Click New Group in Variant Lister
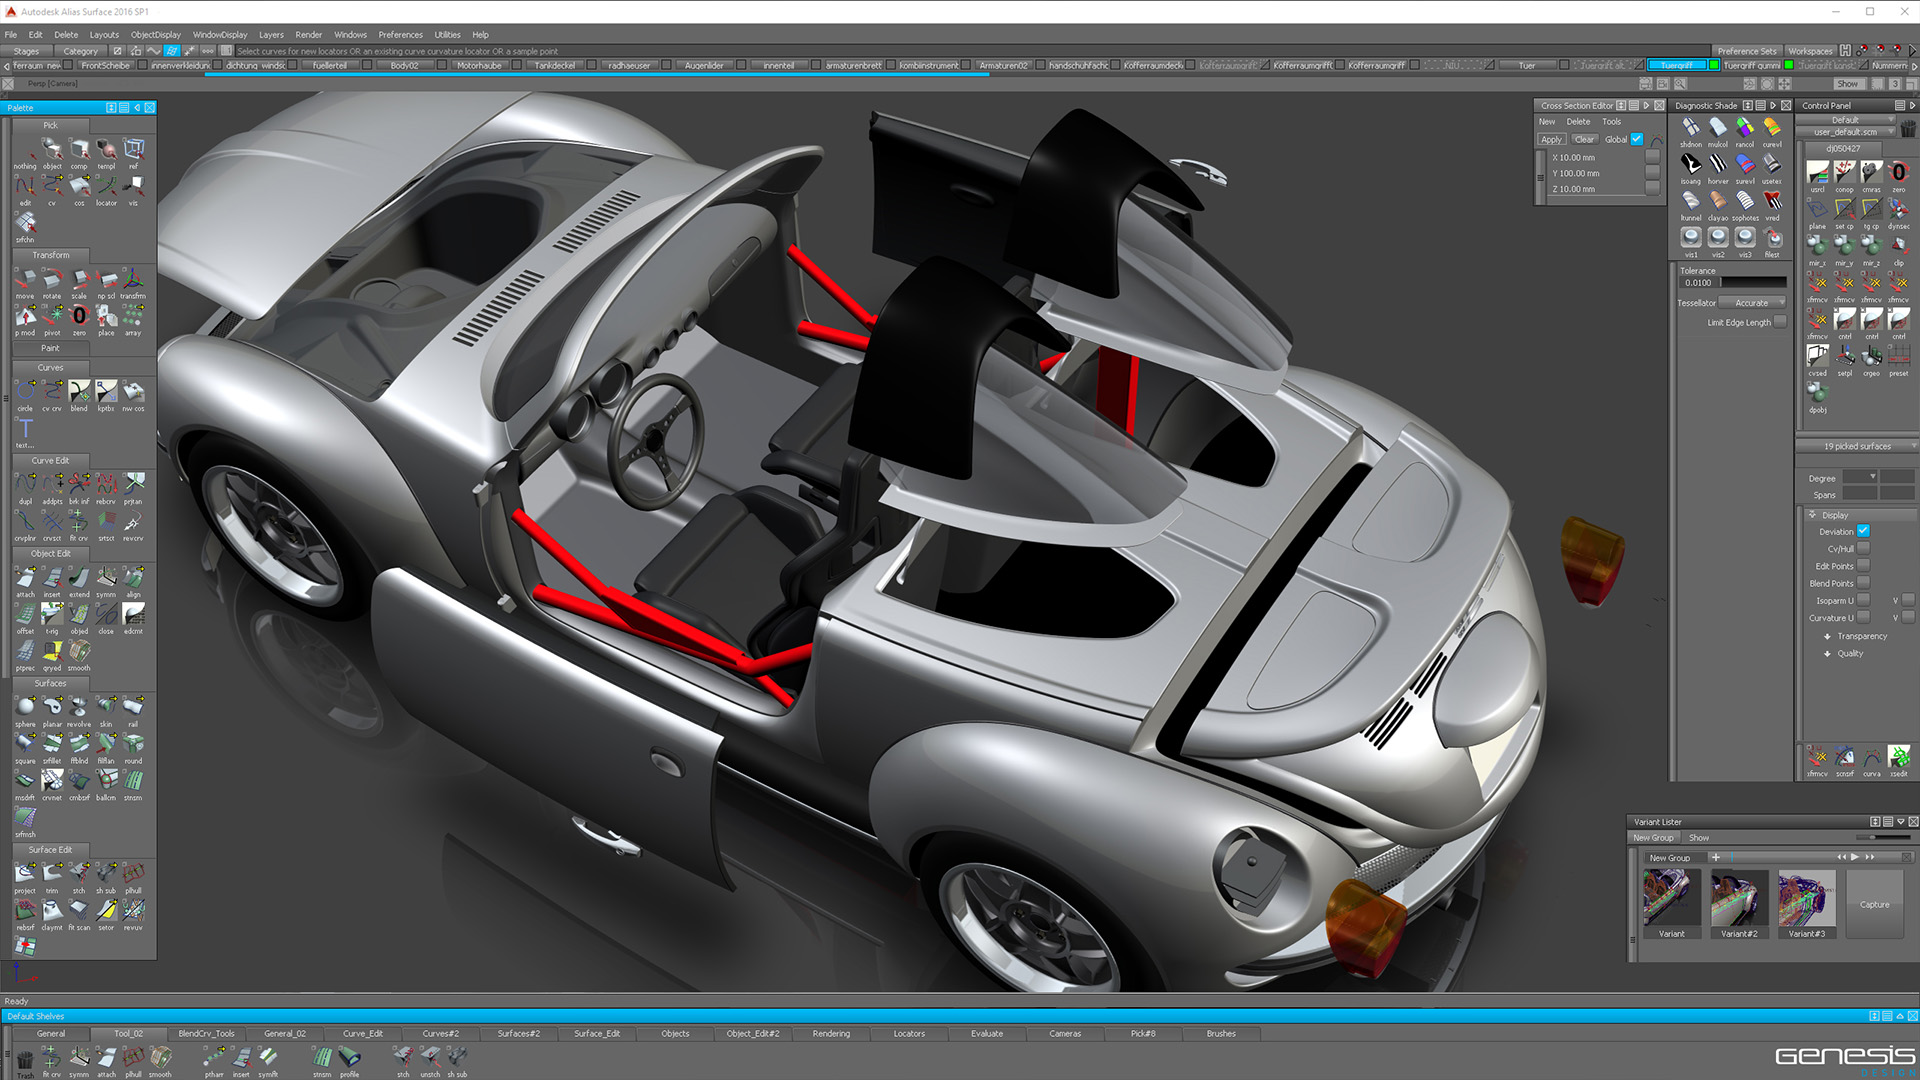 [x=1653, y=838]
